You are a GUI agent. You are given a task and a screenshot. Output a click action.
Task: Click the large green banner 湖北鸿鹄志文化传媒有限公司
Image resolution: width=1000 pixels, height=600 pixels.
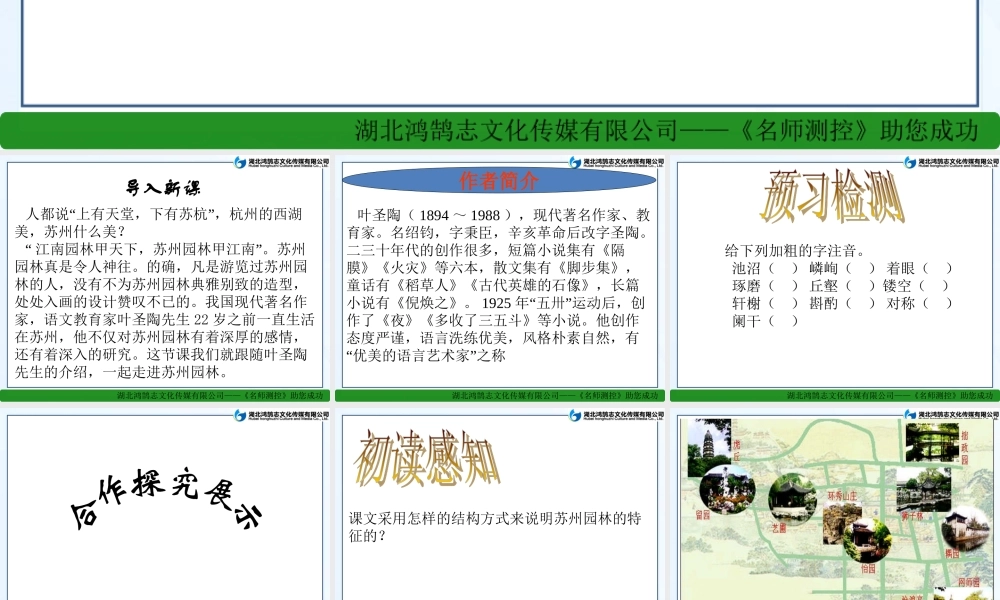click(500, 131)
